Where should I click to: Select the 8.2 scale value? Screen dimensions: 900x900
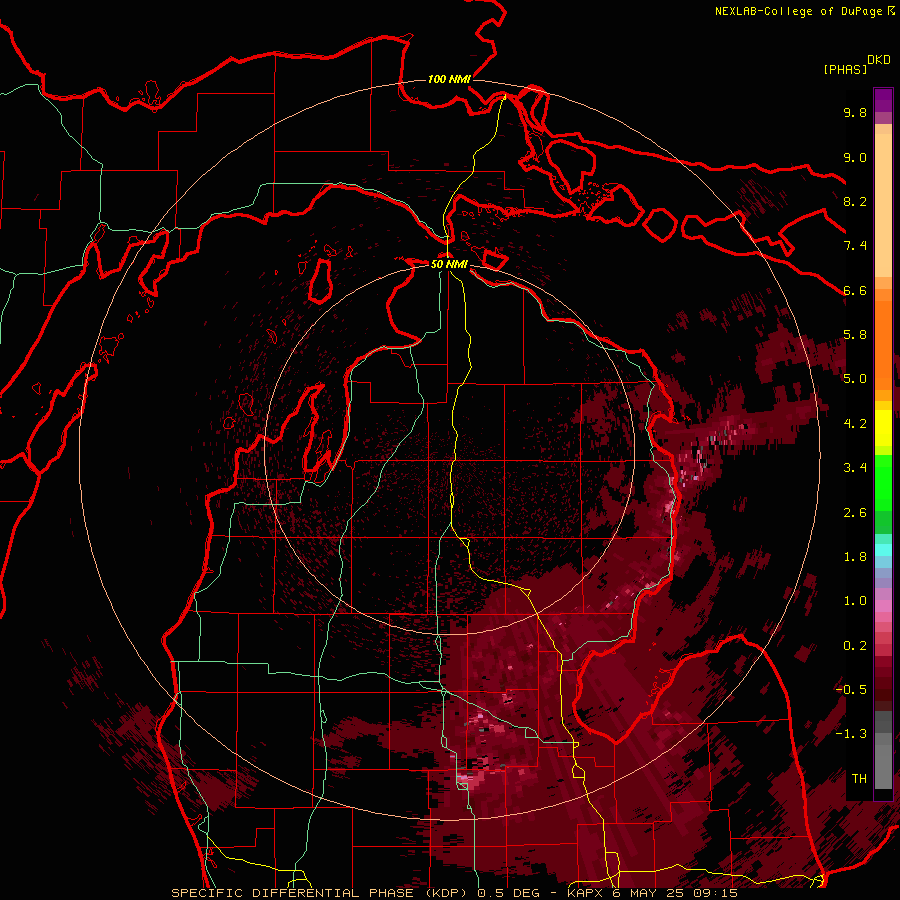tap(855, 201)
